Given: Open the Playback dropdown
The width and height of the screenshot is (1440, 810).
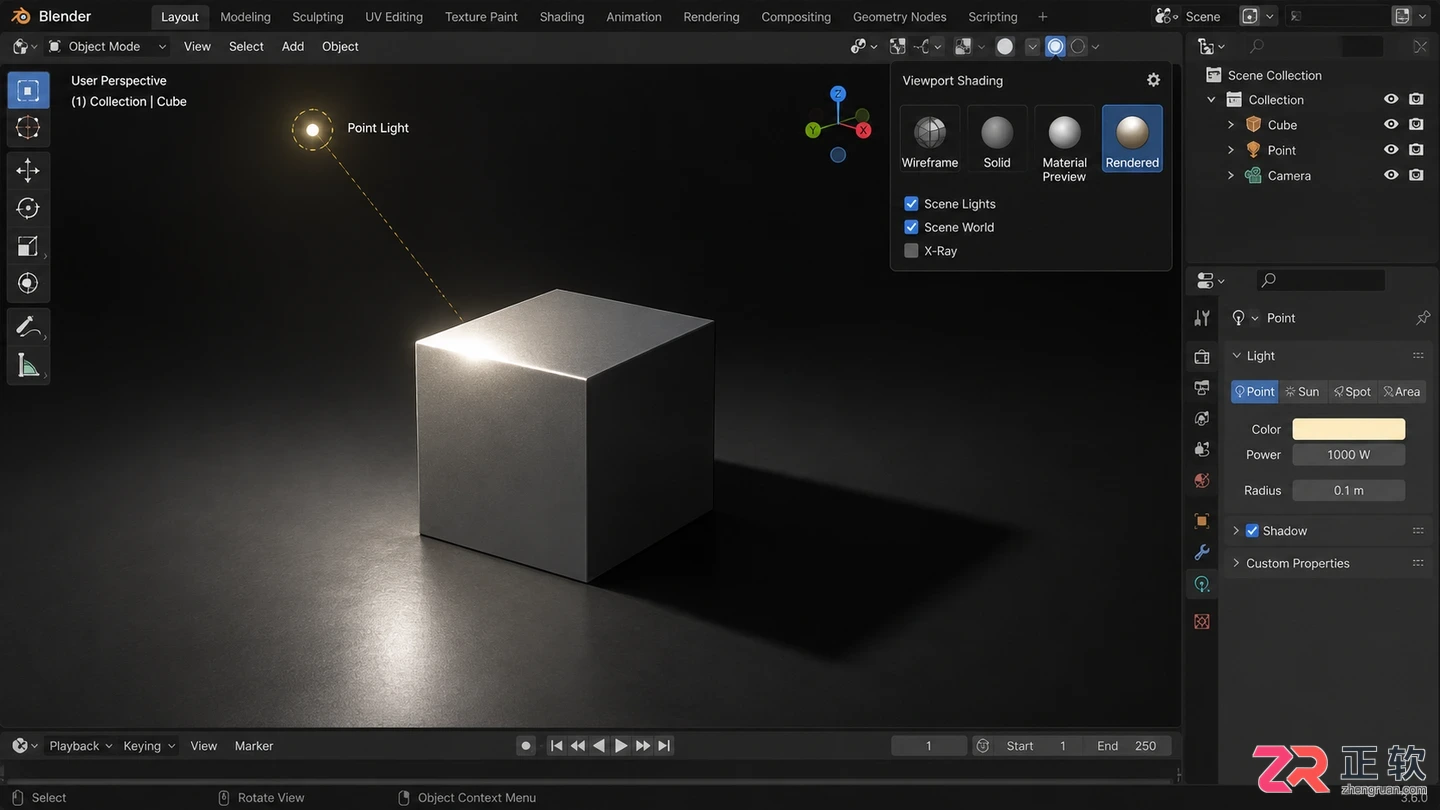Looking at the screenshot, I should [x=81, y=746].
